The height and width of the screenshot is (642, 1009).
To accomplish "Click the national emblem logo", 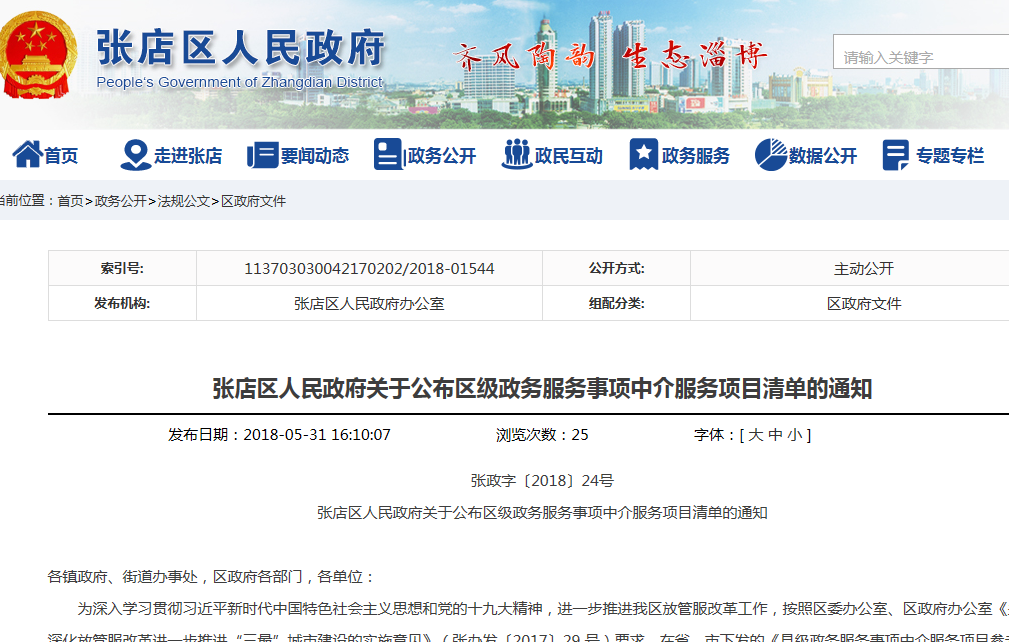I will [40, 55].
